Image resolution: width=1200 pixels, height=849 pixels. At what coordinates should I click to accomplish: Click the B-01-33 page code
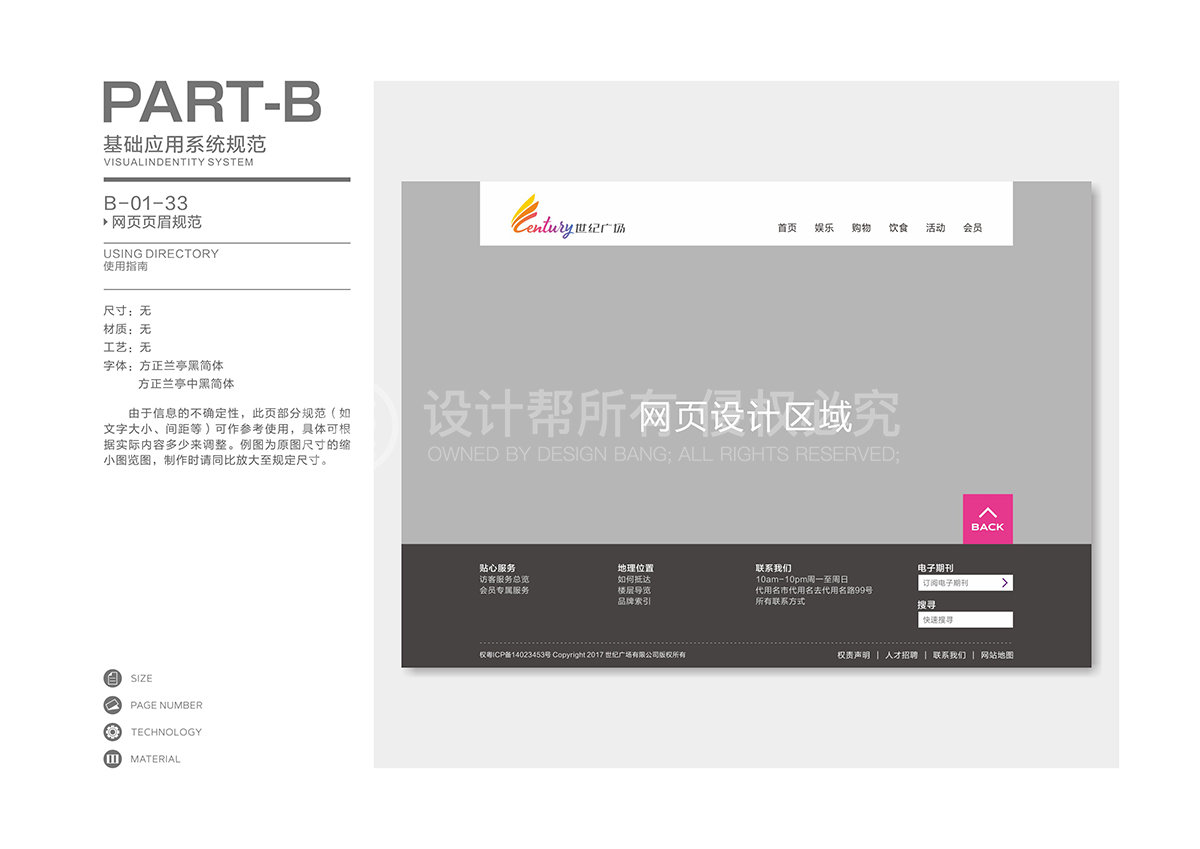click(146, 204)
